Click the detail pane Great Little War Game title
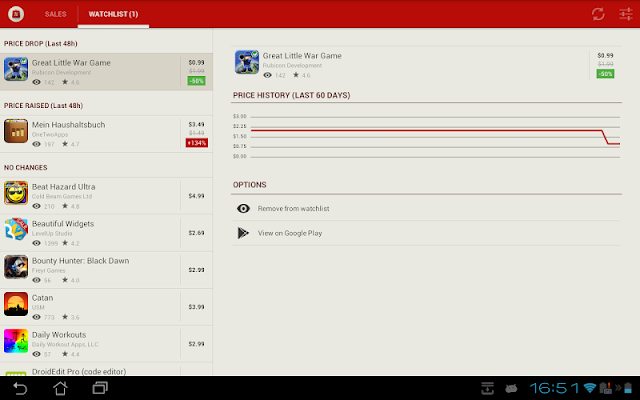This screenshot has width=640, height=400. point(302,56)
